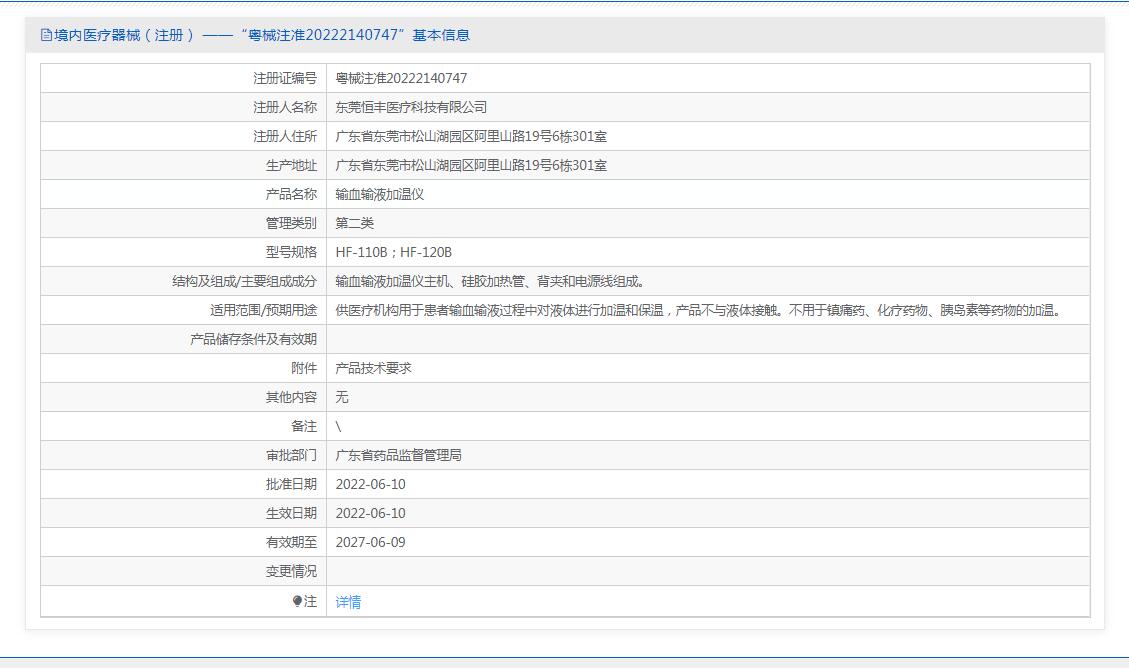Click the bulb icon beside 注 label

(x=297, y=601)
